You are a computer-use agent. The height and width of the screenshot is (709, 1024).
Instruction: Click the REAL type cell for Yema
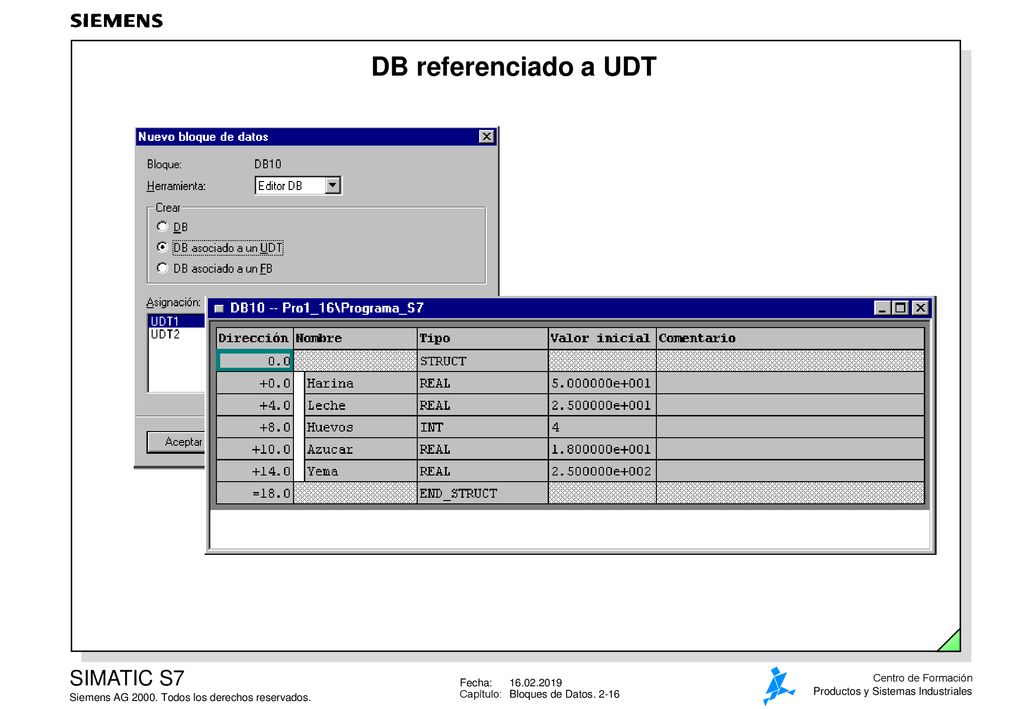click(483, 471)
